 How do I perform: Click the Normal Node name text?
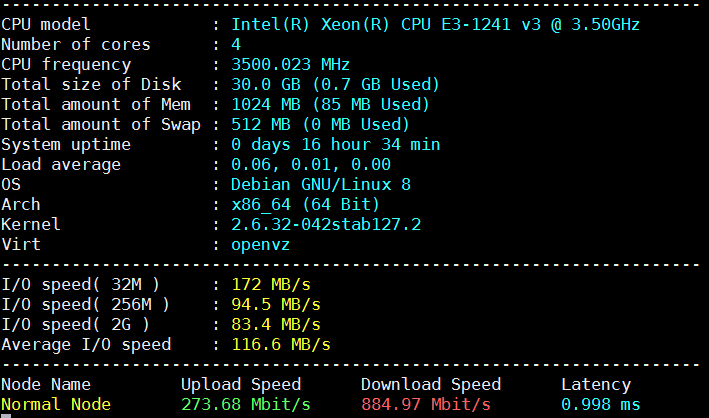click(56, 404)
